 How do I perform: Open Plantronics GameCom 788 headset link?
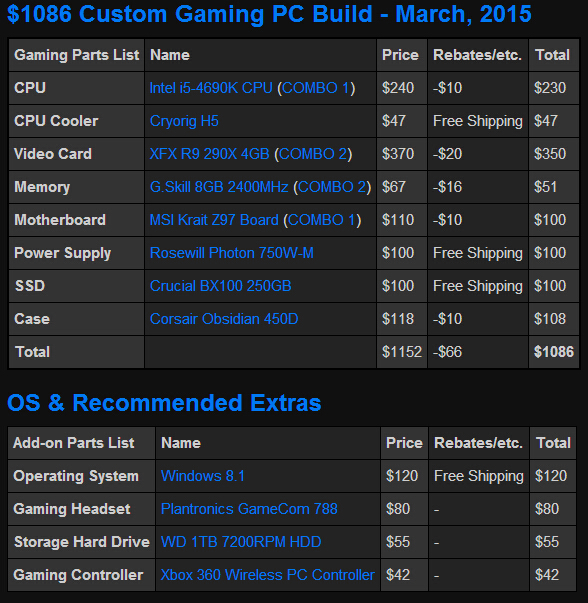click(249, 509)
